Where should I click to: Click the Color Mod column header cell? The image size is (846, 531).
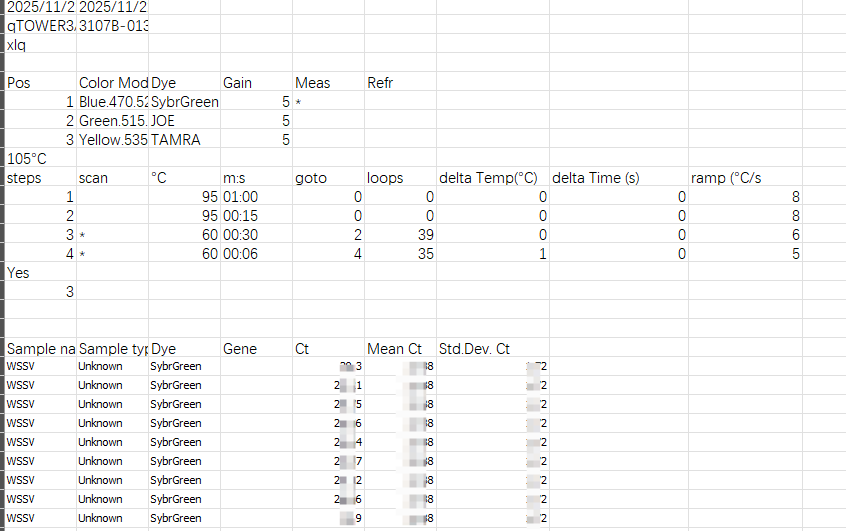coord(112,82)
